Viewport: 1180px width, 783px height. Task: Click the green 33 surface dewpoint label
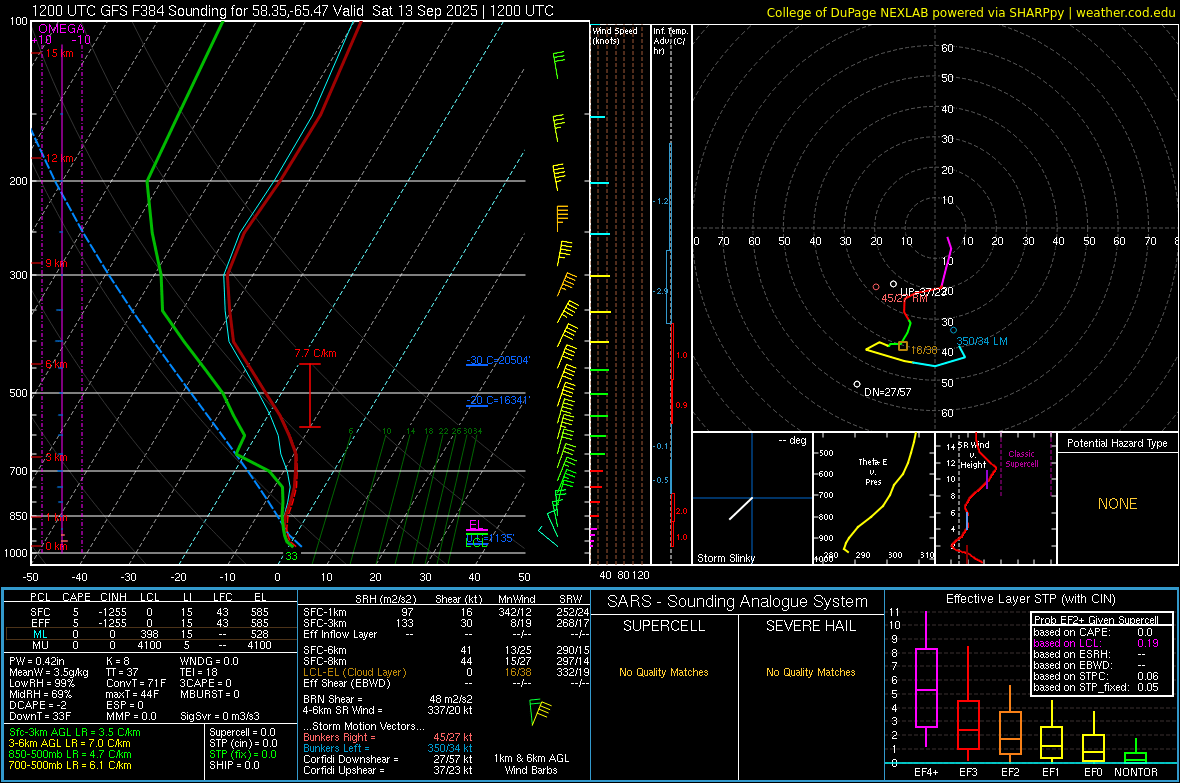click(x=291, y=556)
